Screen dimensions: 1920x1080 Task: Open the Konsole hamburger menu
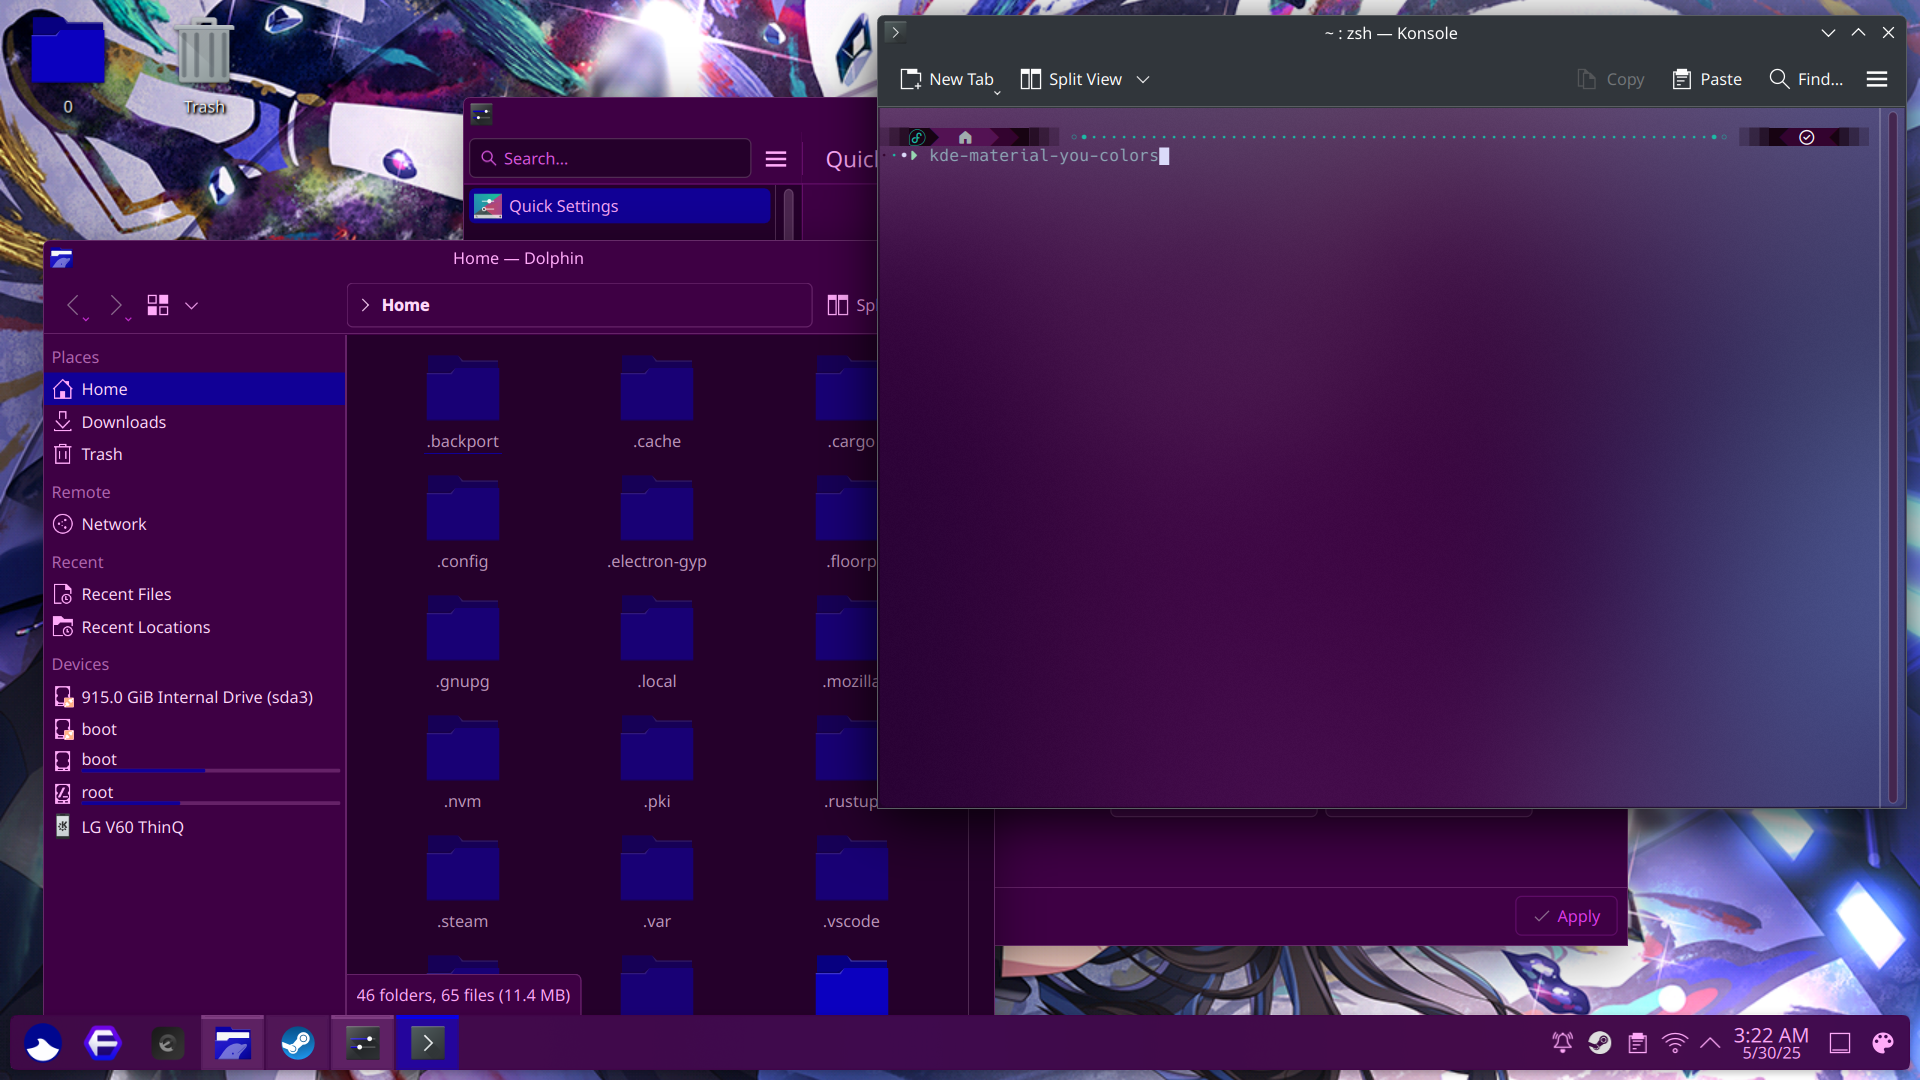pyautogui.click(x=1877, y=79)
